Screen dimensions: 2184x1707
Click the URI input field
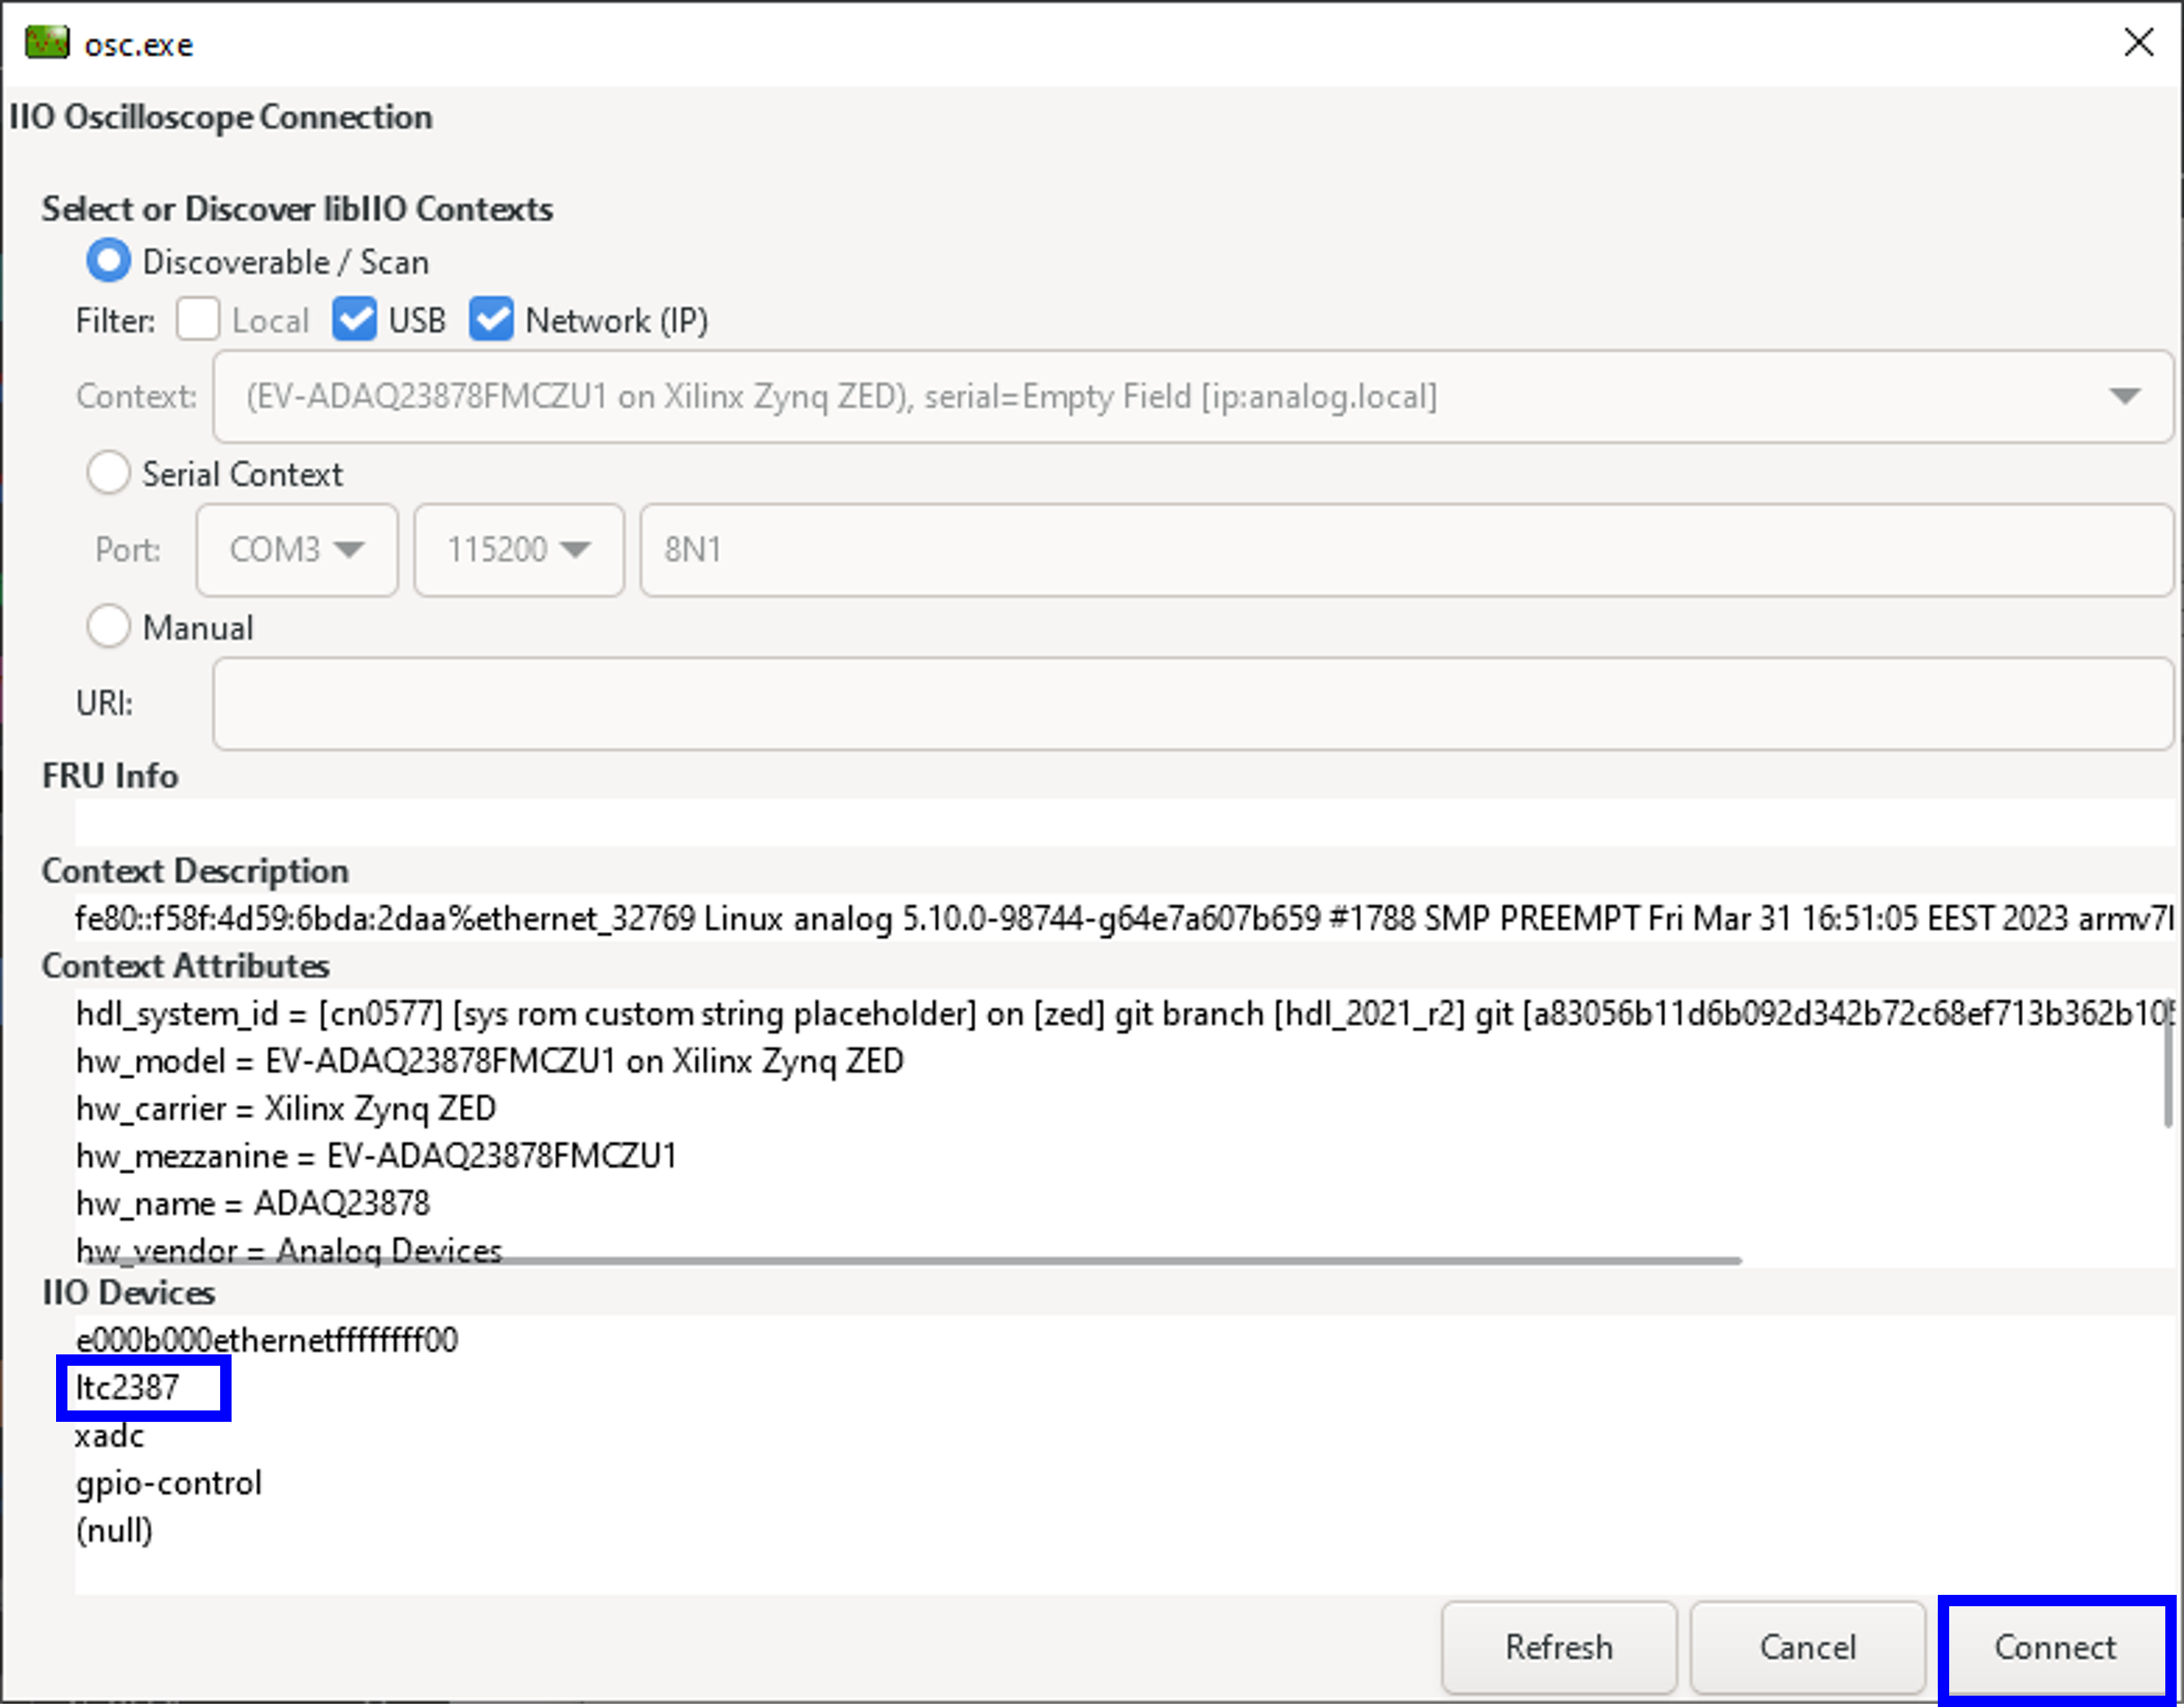[1193, 703]
